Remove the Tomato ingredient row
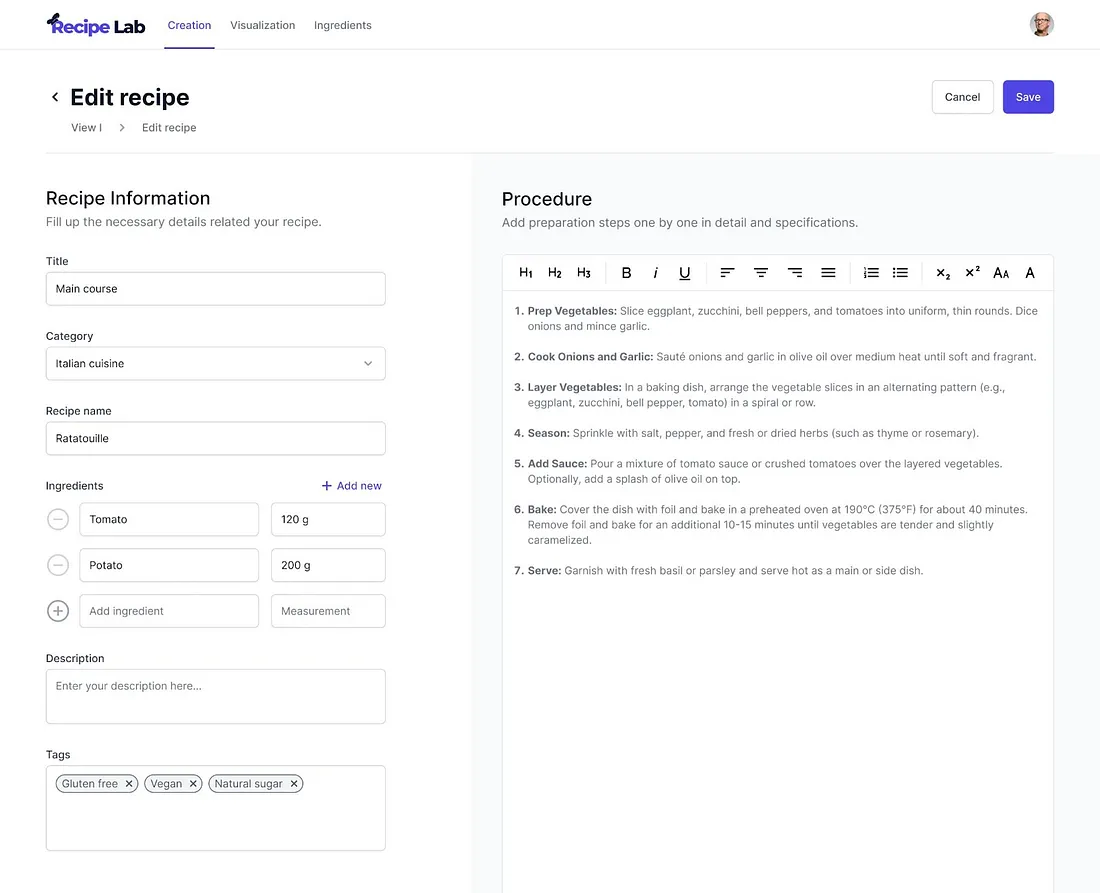Screen dimensions: 1100x893 coord(58,520)
